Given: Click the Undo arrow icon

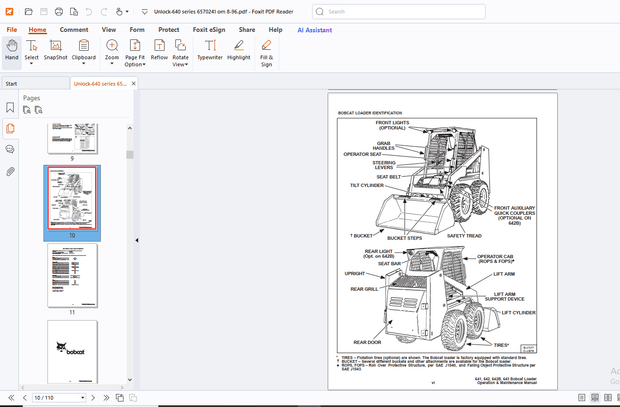Looking at the screenshot, I should 89,11.
